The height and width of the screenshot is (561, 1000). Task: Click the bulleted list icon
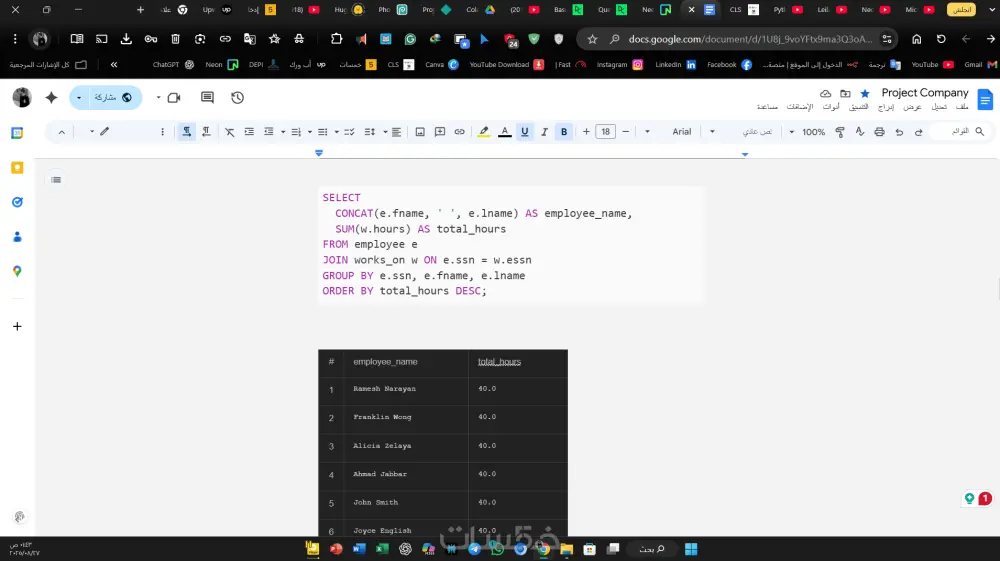[x=323, y=132]
